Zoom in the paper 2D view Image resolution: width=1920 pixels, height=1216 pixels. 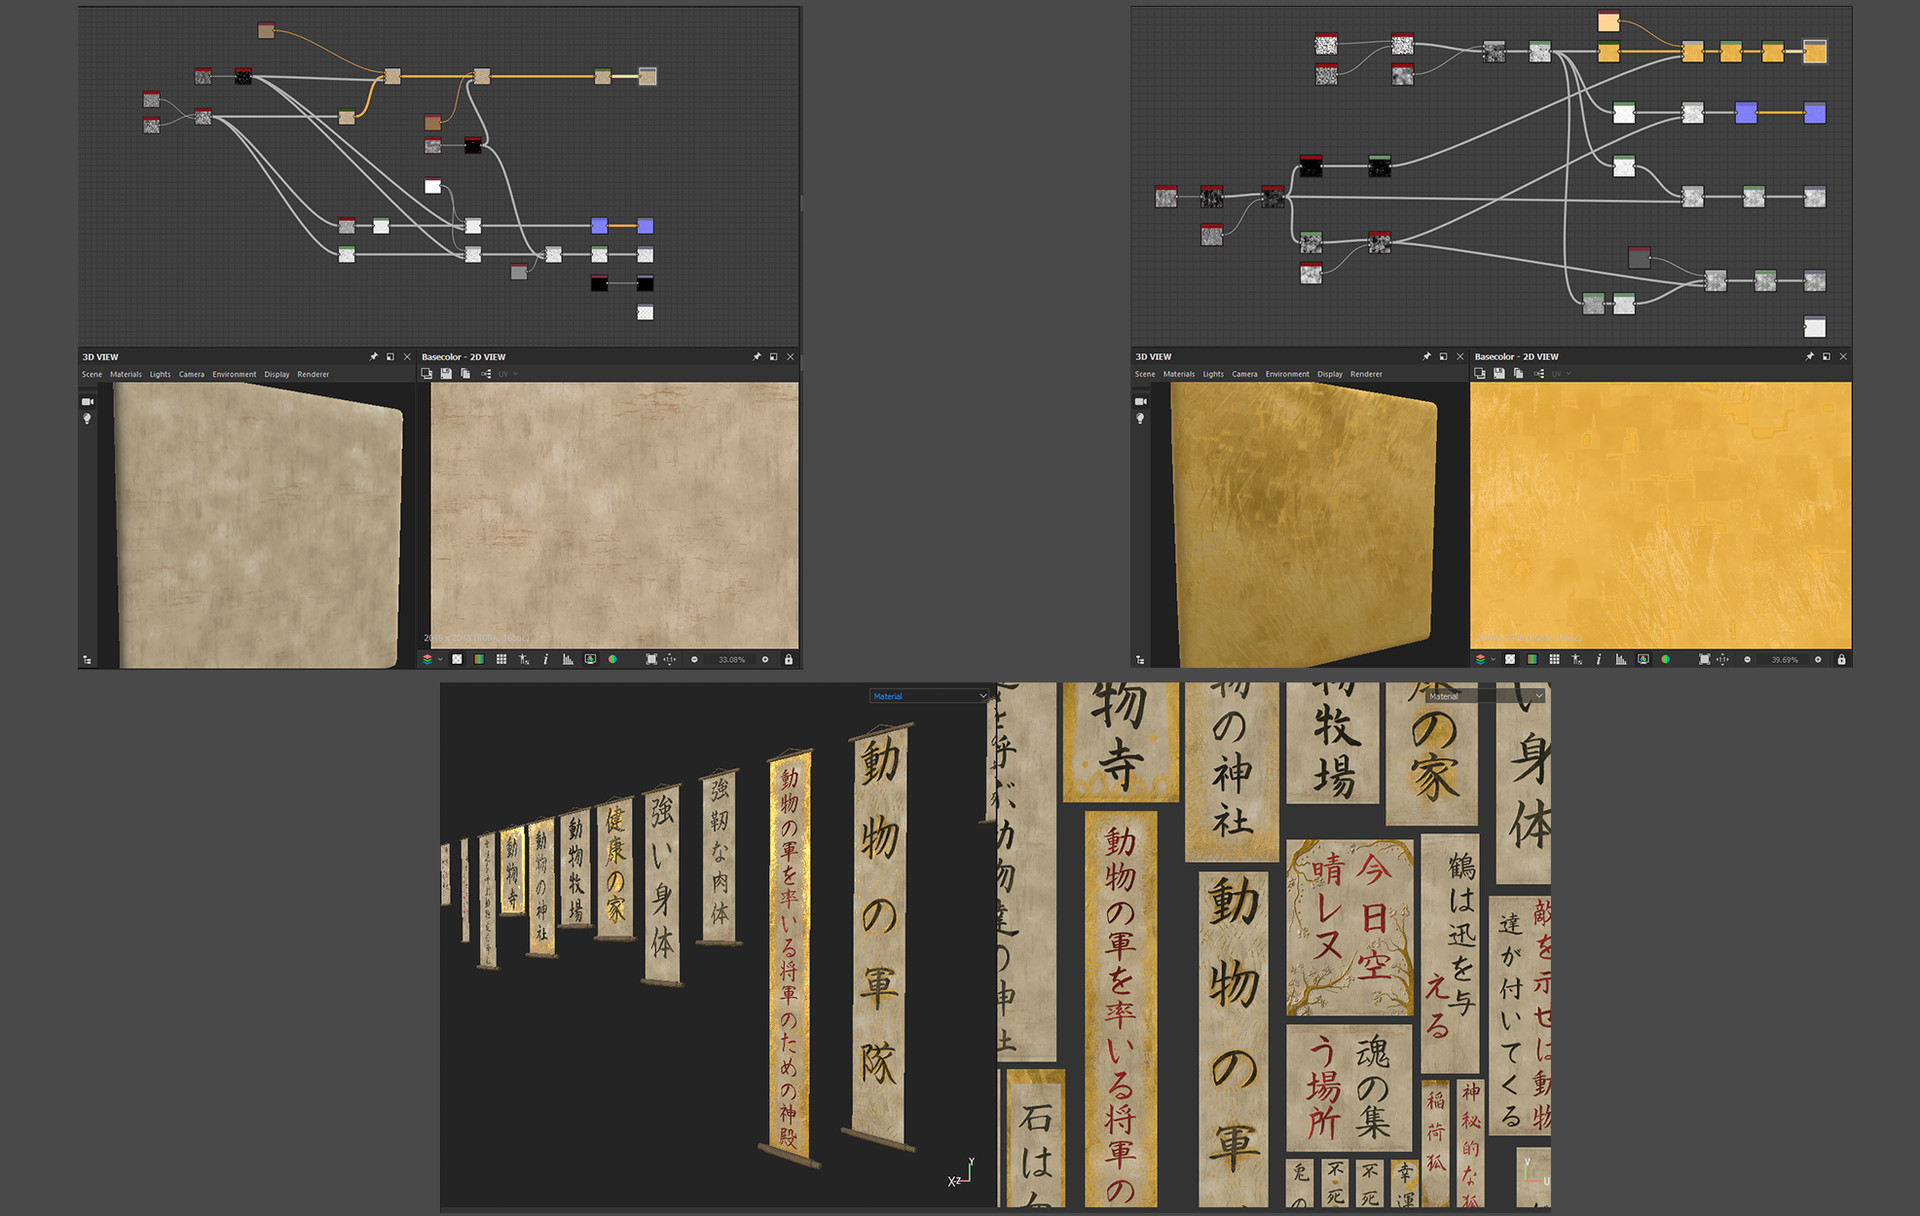pos(765,660)
